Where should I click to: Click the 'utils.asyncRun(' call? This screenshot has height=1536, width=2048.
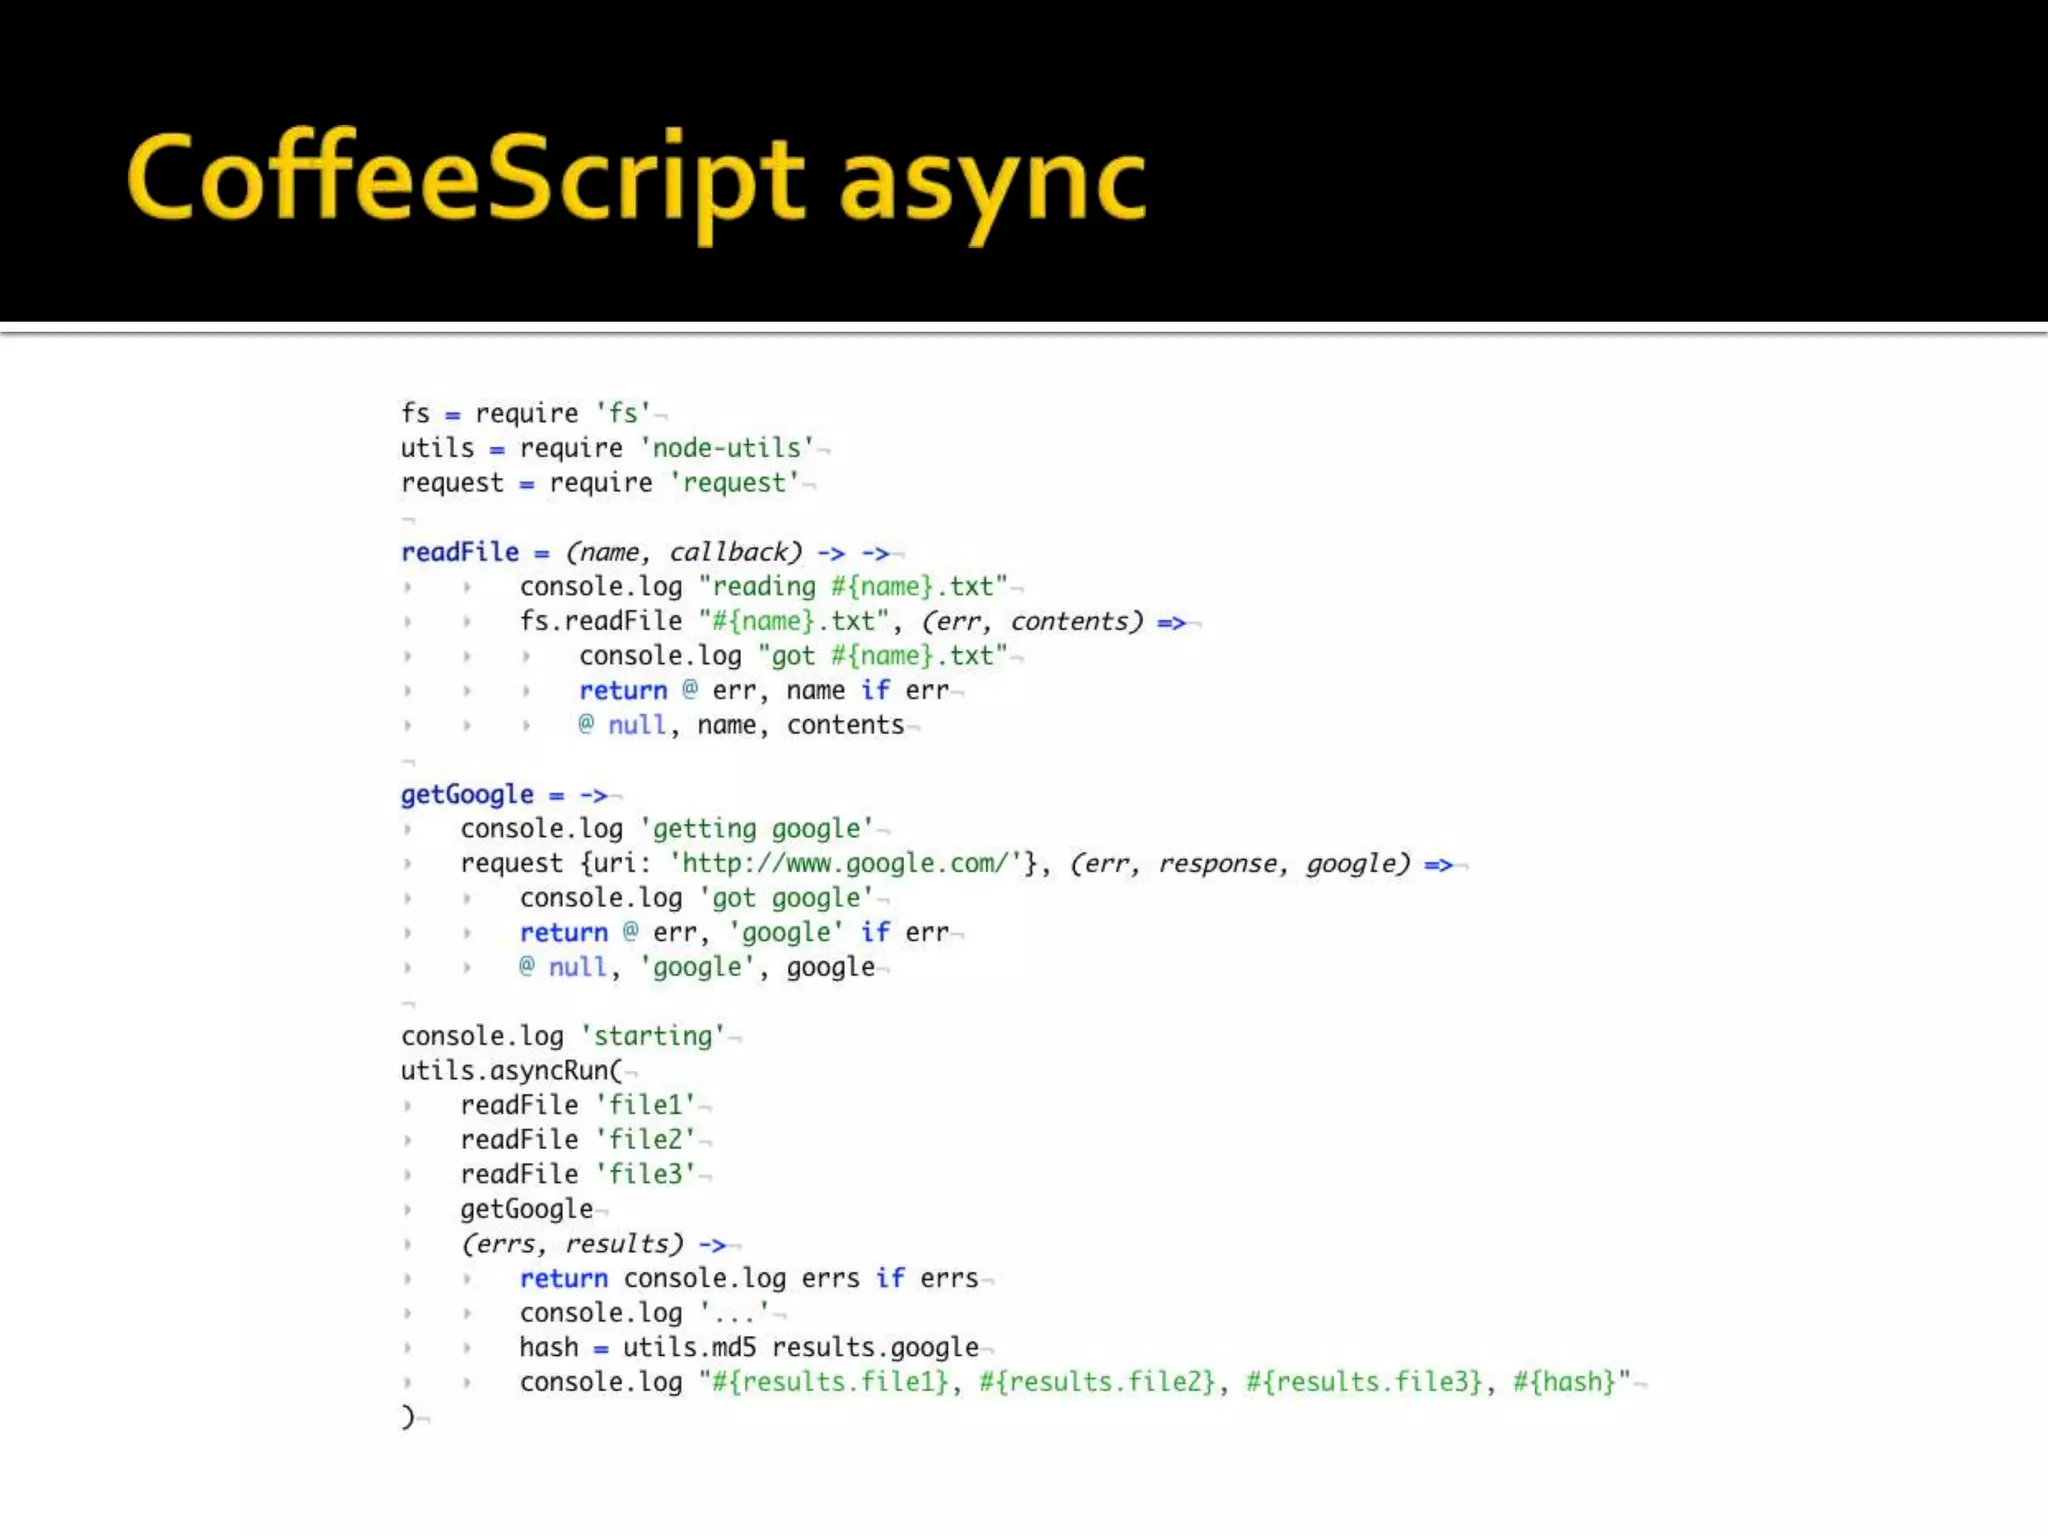tap(511, 1071)
